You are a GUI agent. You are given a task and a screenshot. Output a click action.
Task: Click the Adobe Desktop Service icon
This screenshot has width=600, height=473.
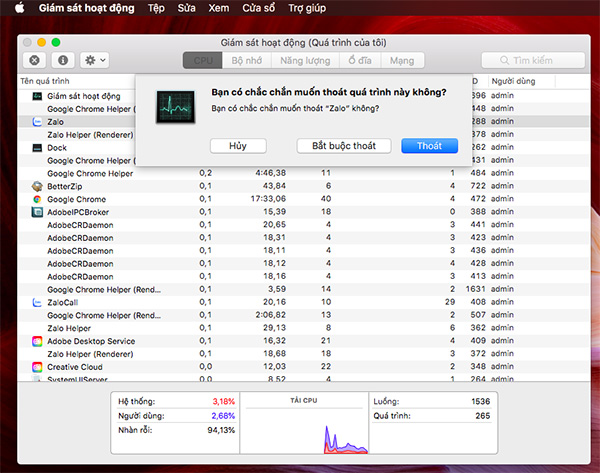(37, 341)
